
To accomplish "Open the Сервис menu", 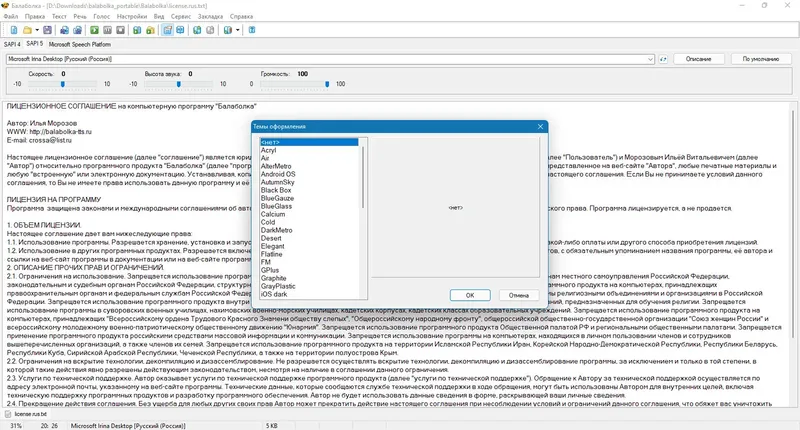I will [181, 16].
